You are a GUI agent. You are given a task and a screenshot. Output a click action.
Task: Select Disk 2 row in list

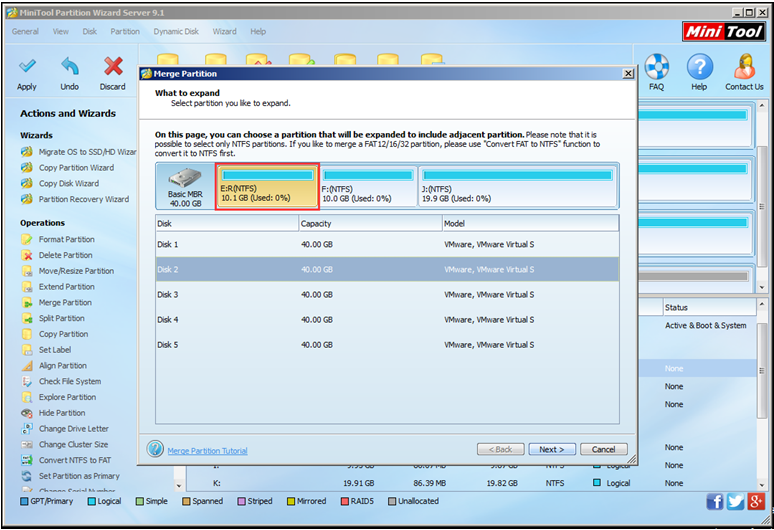pyautogui.click(x=387, y=269)
